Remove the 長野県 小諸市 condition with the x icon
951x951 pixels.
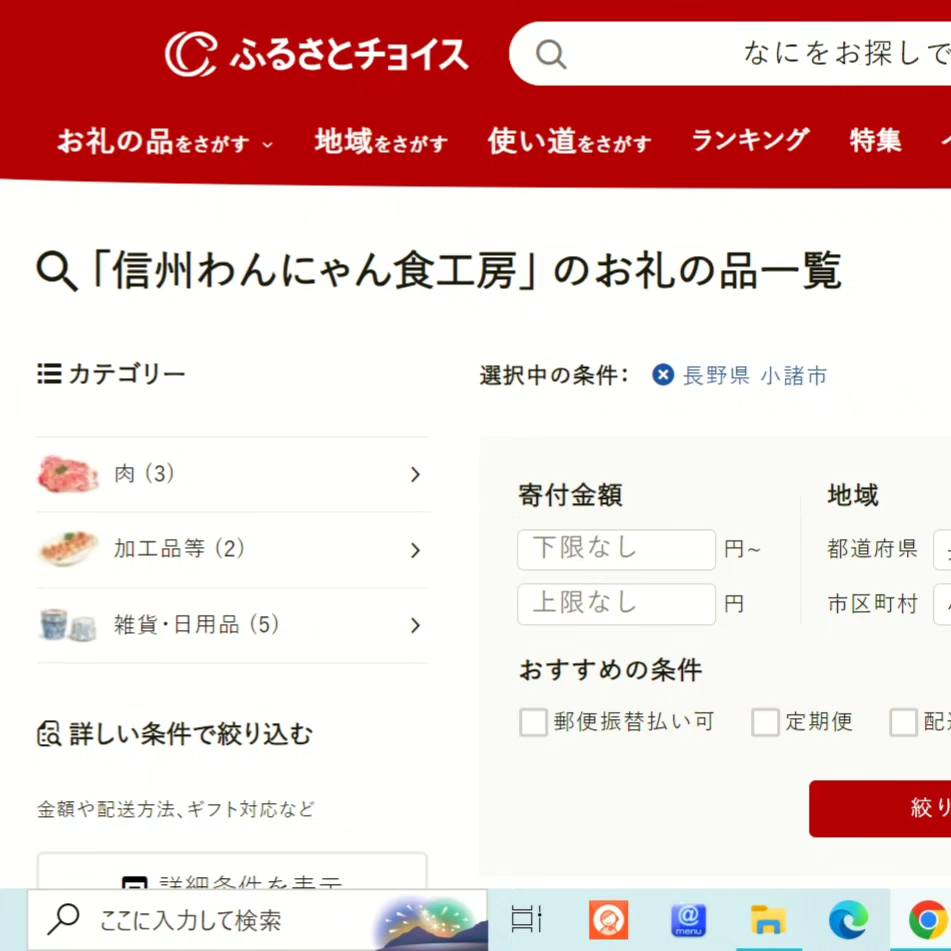point(663,375)
